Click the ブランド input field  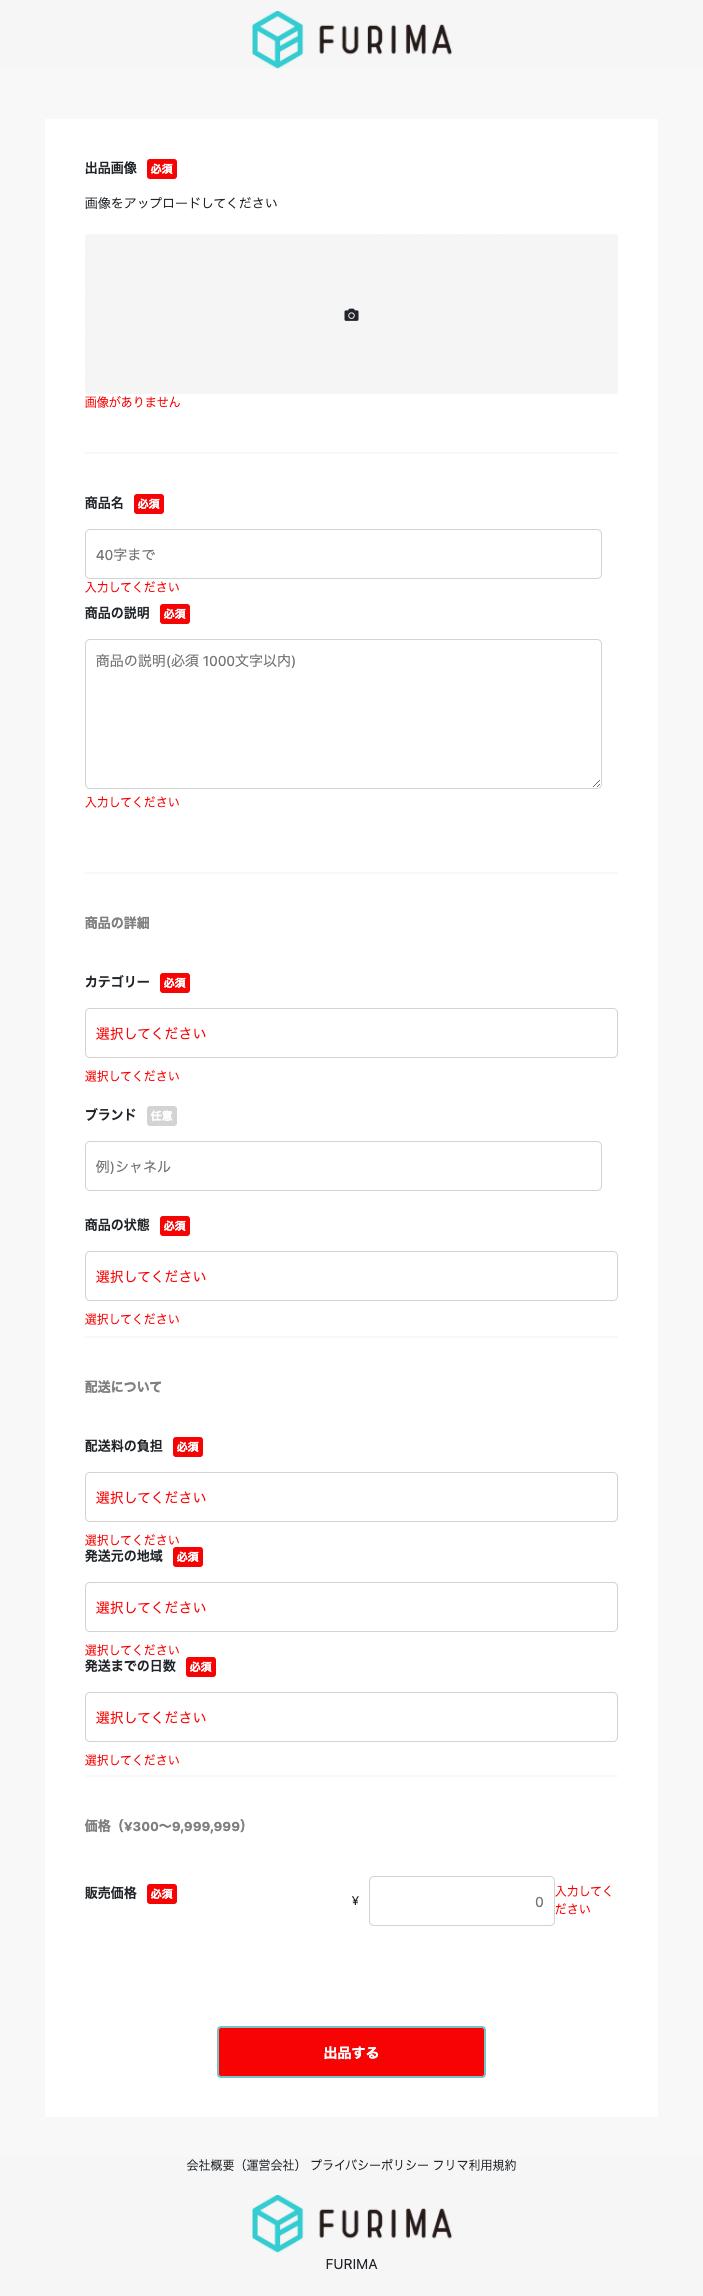(x=343, y=1166)
